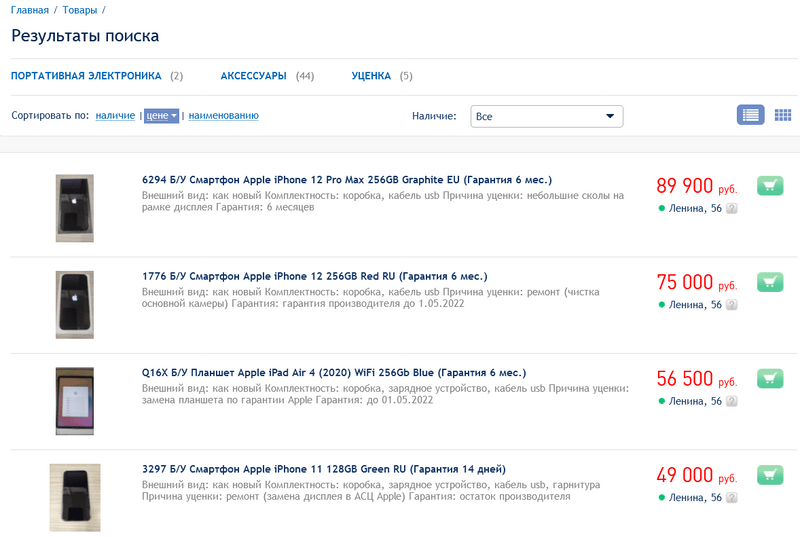Click Ленина, 56 under 89 900 price

pyautogui.click(x=695, y=208)
